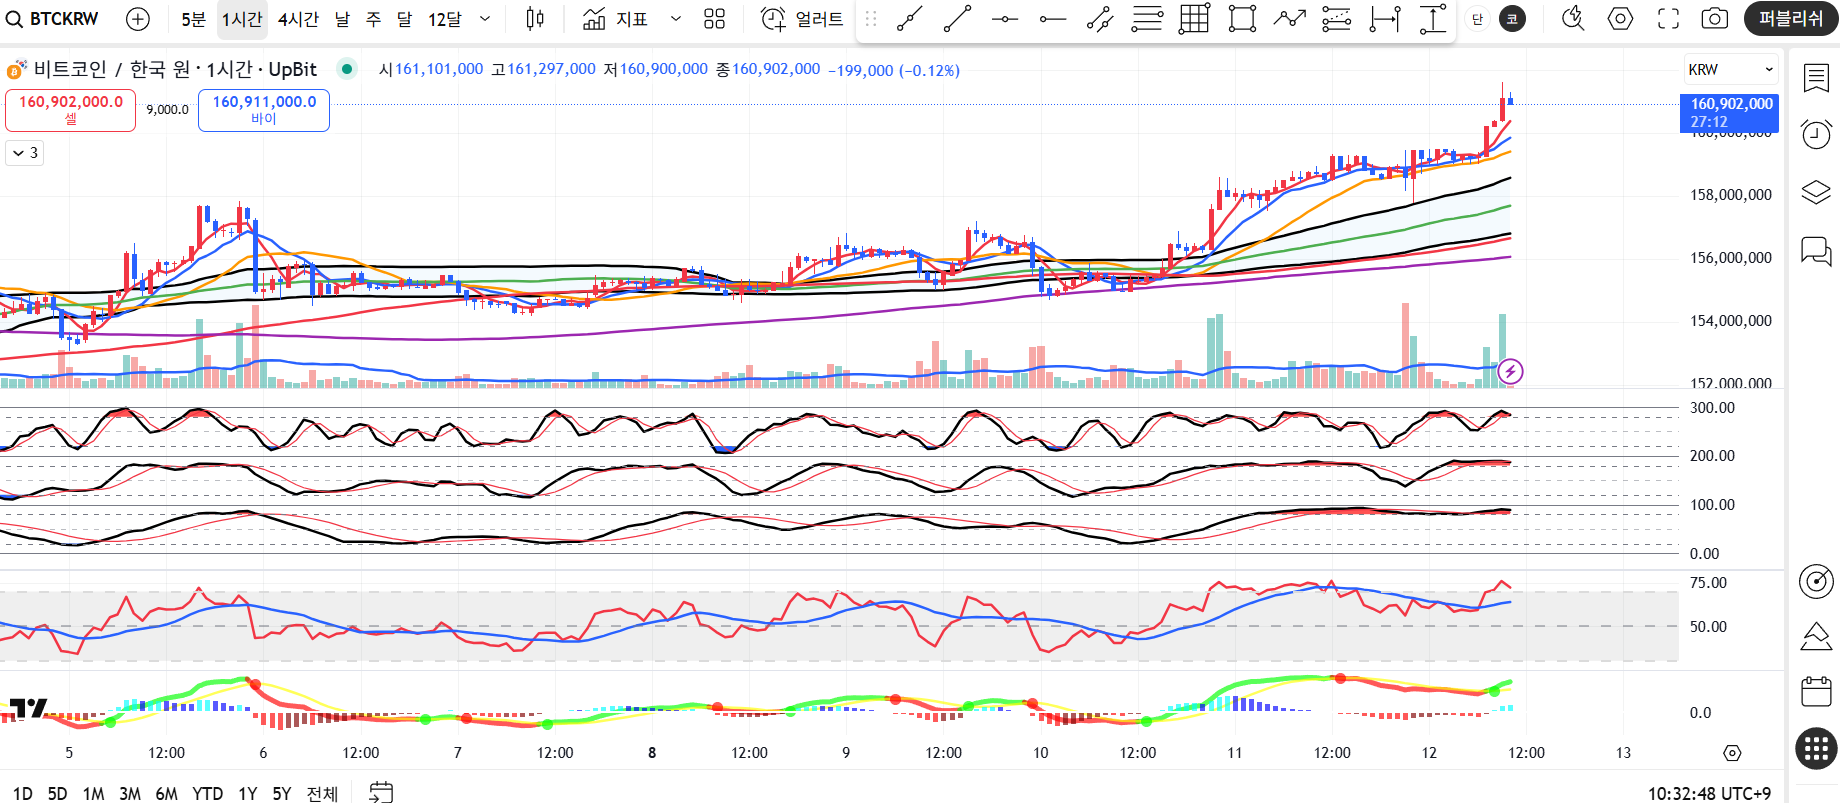Screen dimensions: 1840x803
Task: Select the polyline path tool
Action: point(1290,19)
